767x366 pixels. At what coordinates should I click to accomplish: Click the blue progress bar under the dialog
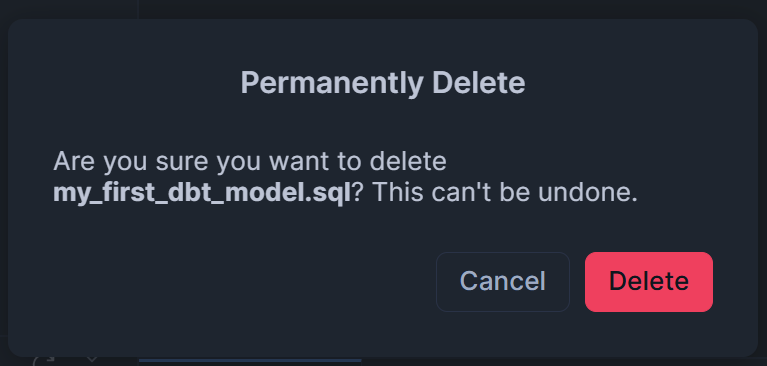(x=250, y=361)
